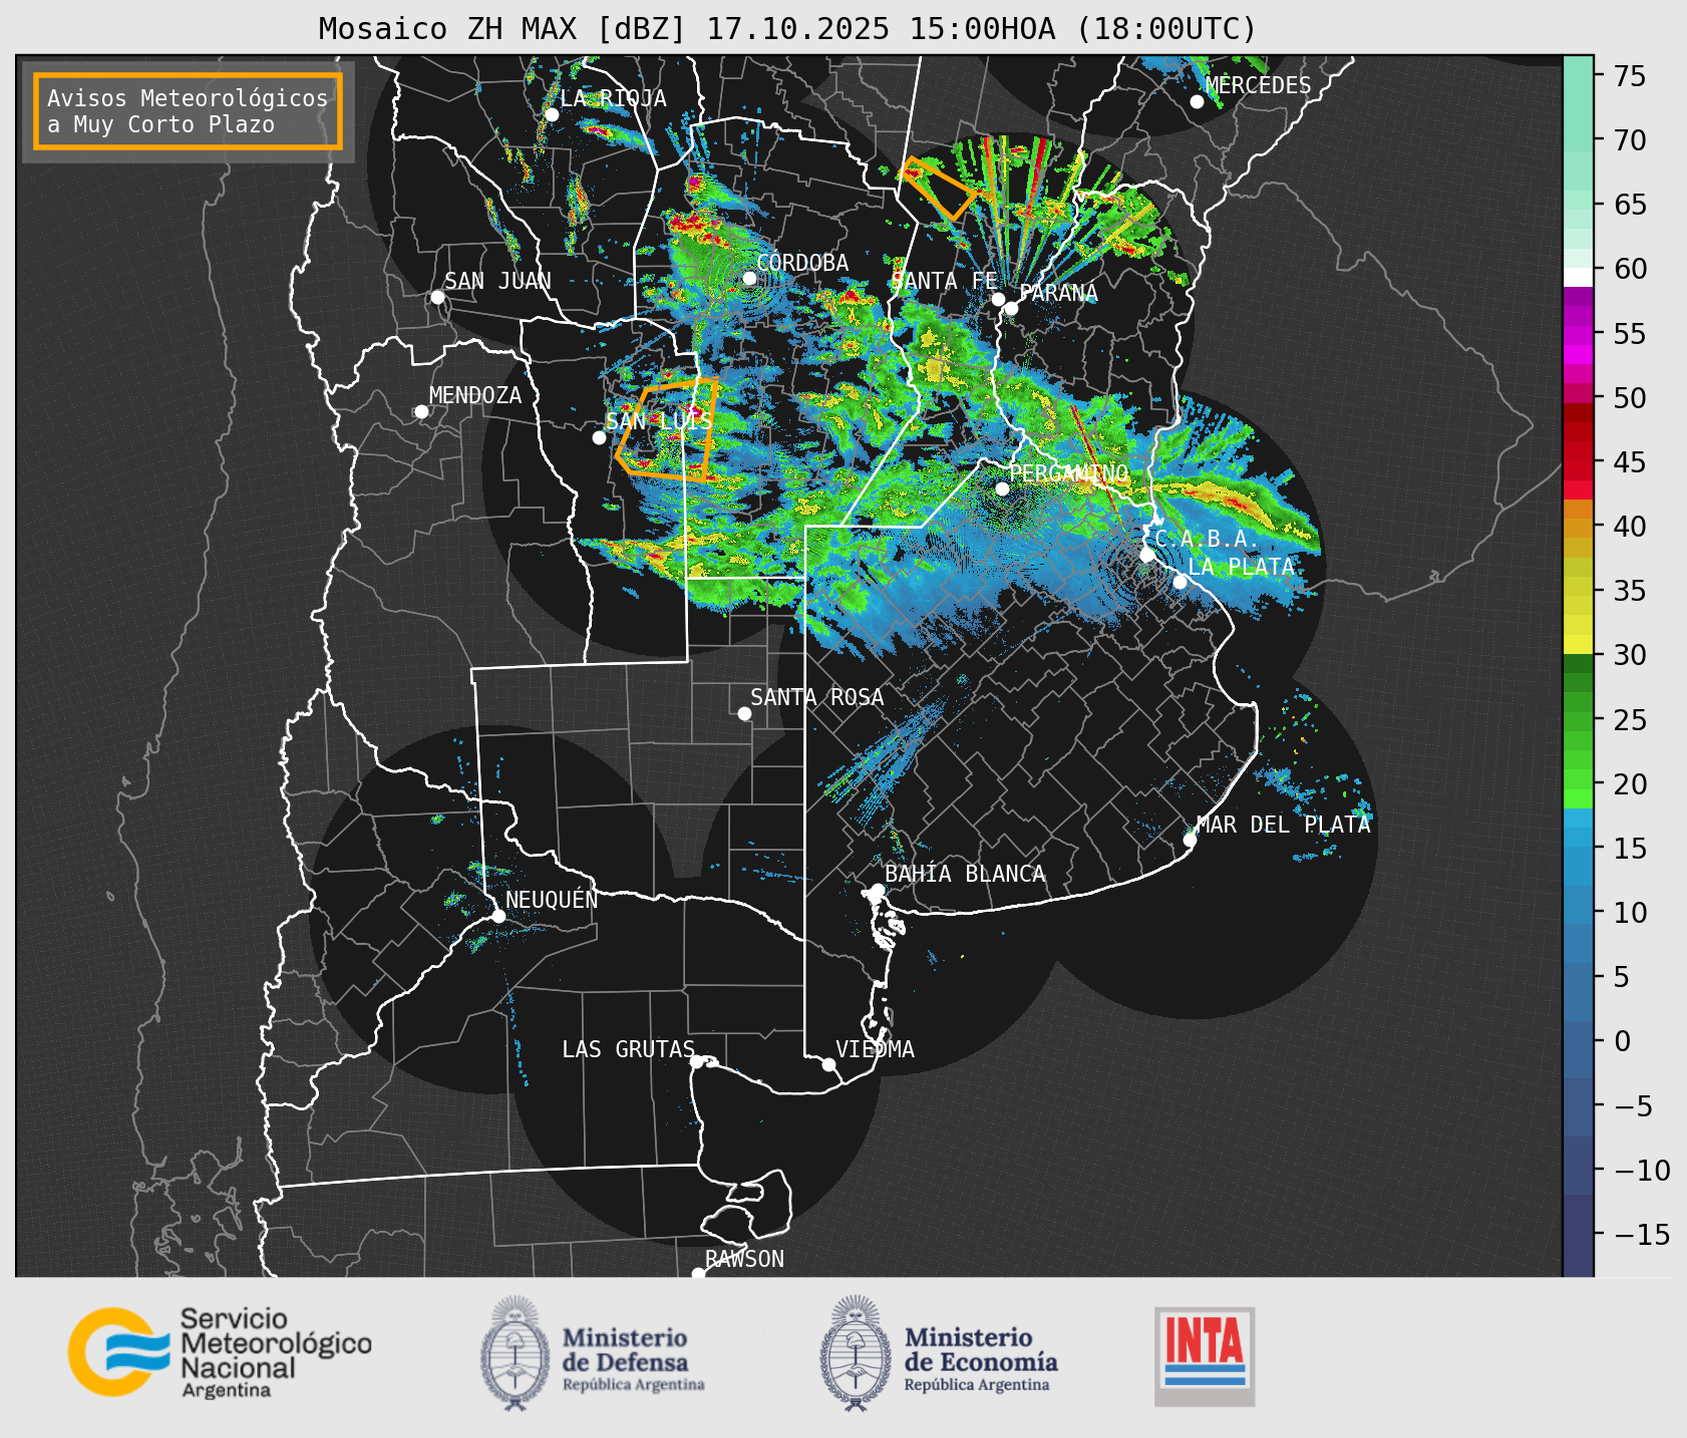Click the white 60 dBZ band on colorbar
The height and width of the screenshot is (1438, 1687).
point(1577,275)
